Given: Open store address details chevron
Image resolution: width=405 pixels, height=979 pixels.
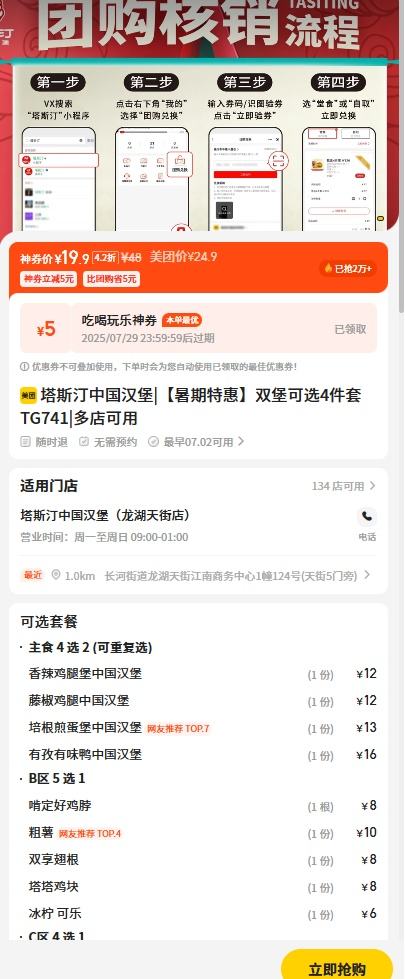Looking at the screenshot, I should [x=367, y=575].
